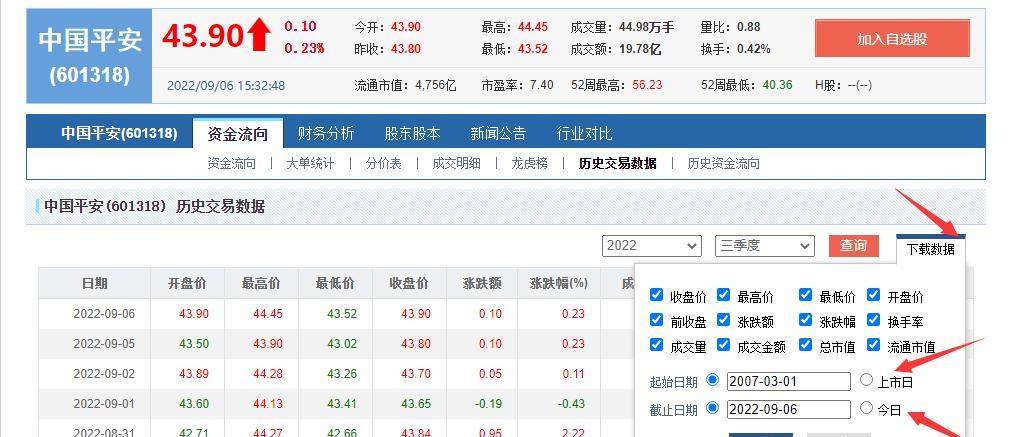
Task: Switch to the 资金流向 main tab
Action: click(x=238, y=134)
